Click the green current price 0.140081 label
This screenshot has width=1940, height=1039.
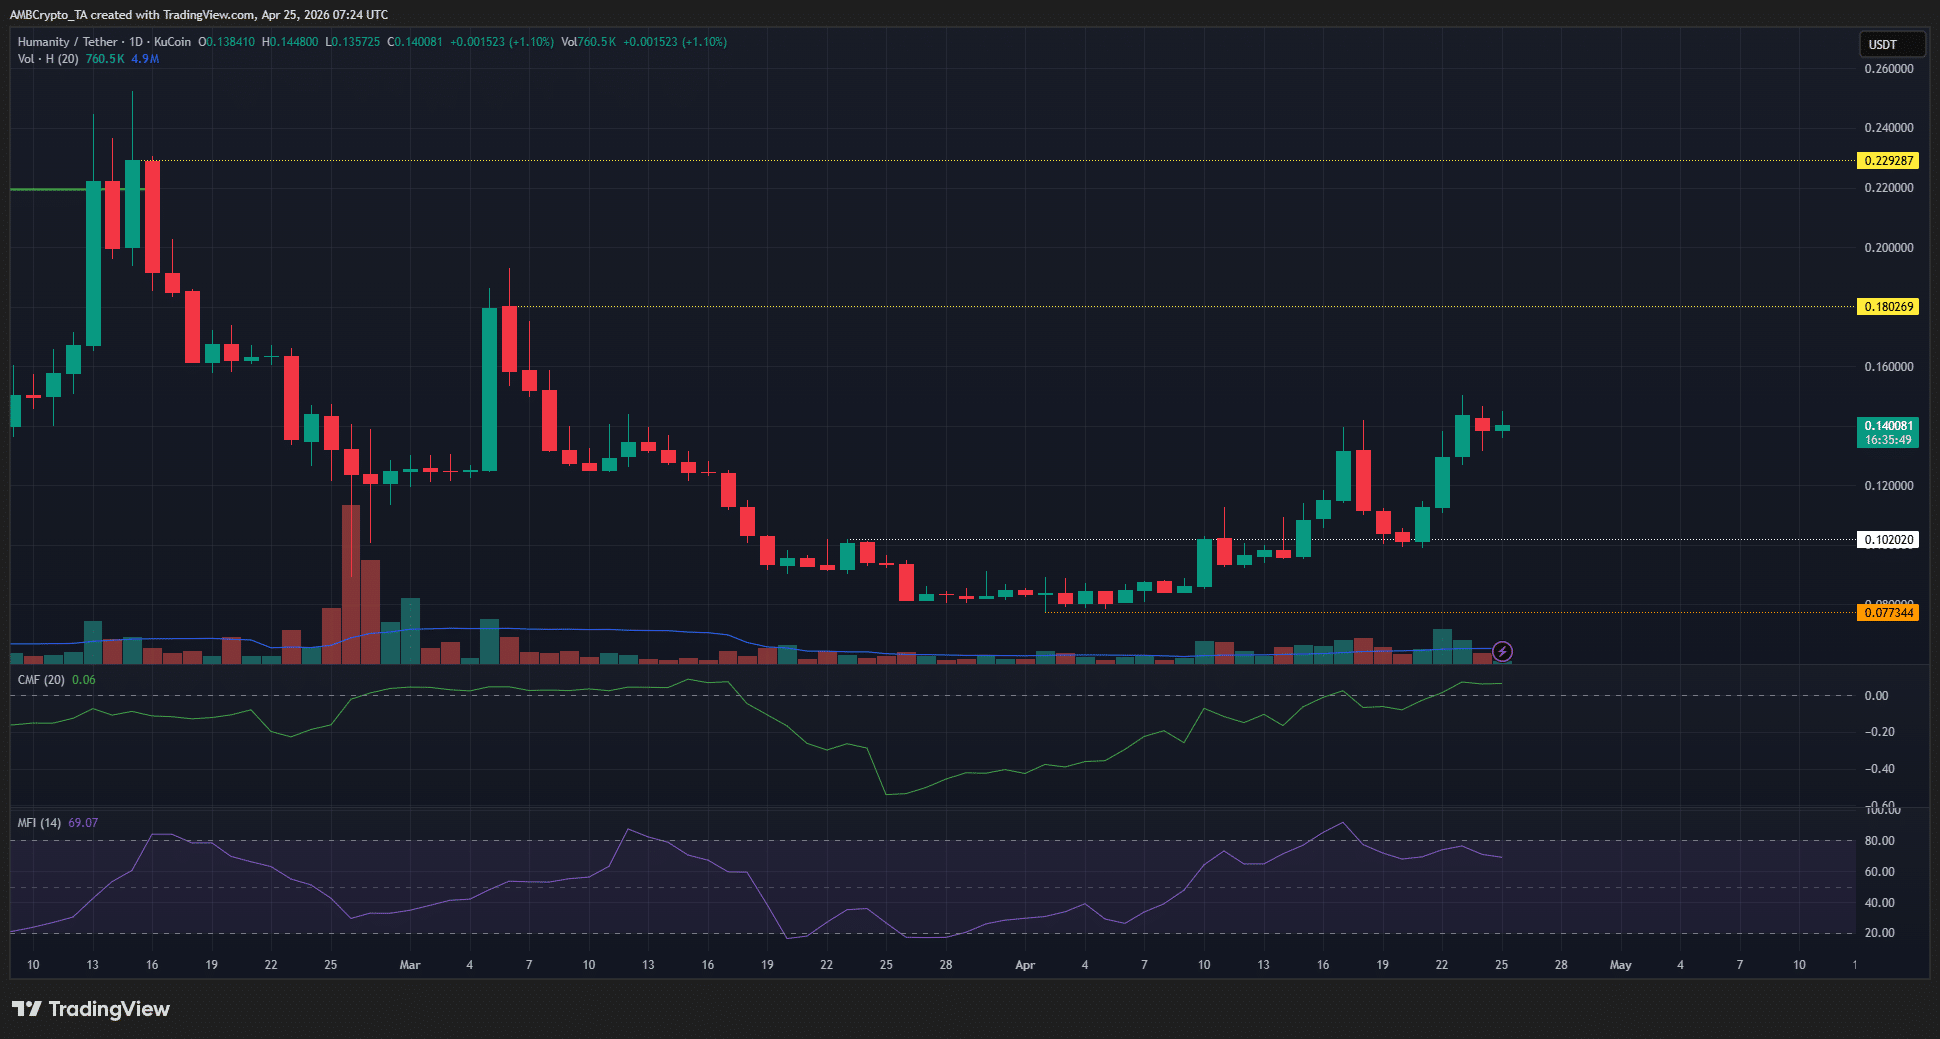tap(1888, 426)
